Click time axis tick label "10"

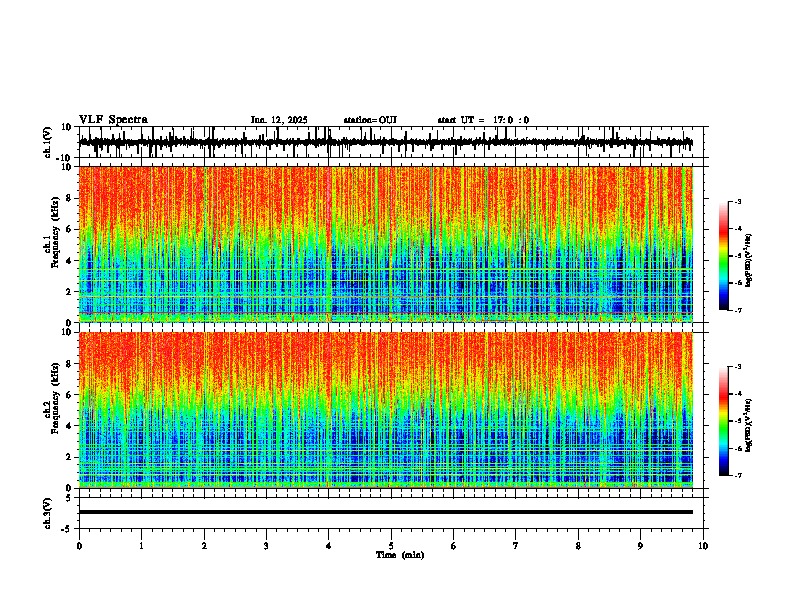point(703,546)
